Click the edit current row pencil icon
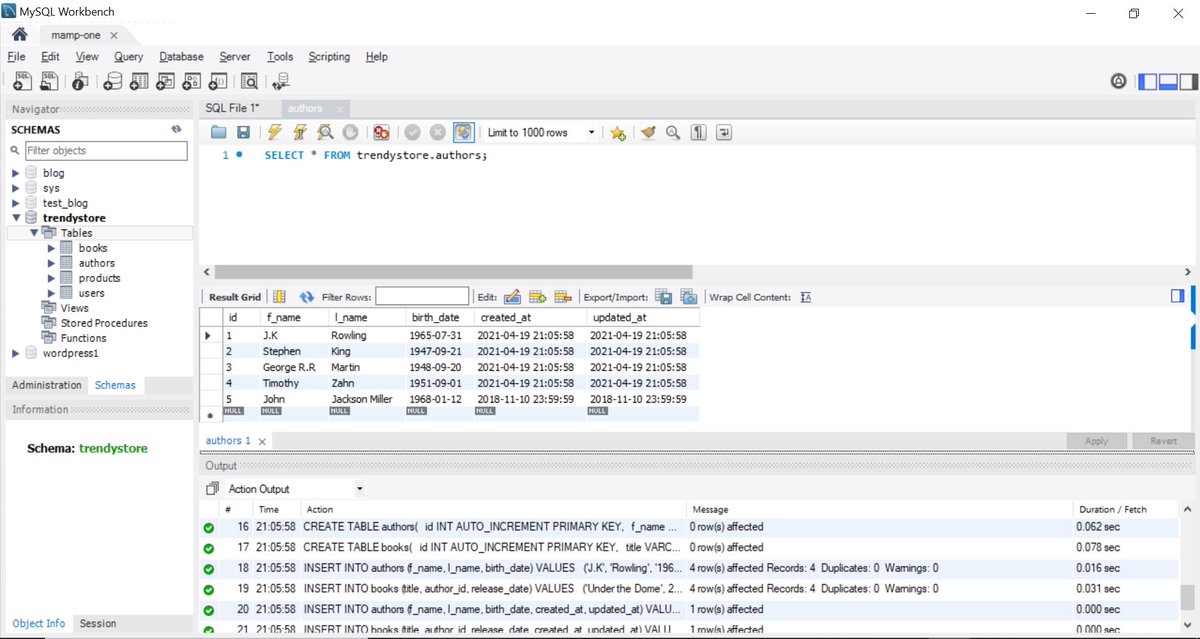Viewport: 1200px width, 639px height. (x=512, y=297)
